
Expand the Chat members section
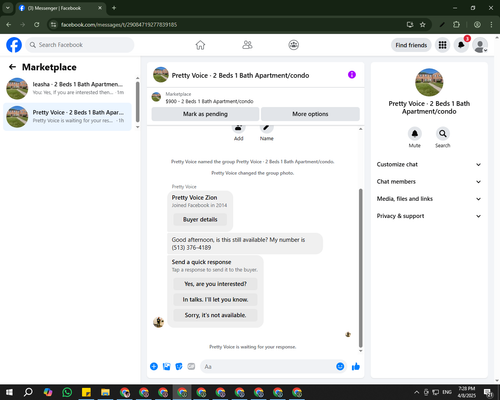429,182
